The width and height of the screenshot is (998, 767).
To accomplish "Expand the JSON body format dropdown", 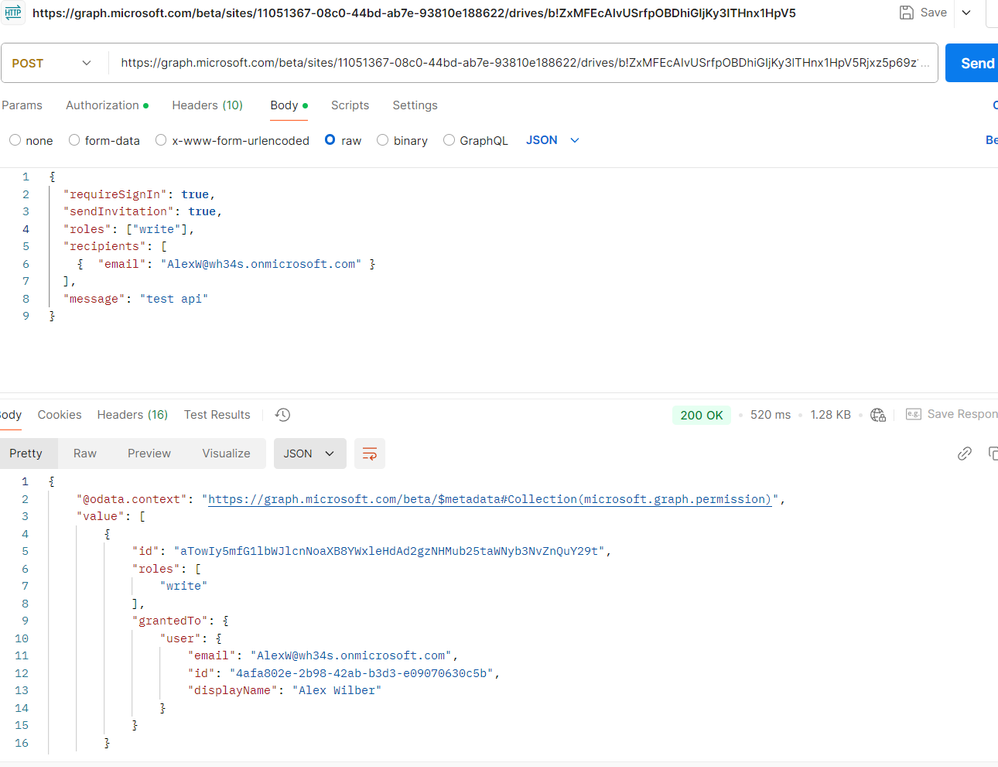I will click(552, 140).
